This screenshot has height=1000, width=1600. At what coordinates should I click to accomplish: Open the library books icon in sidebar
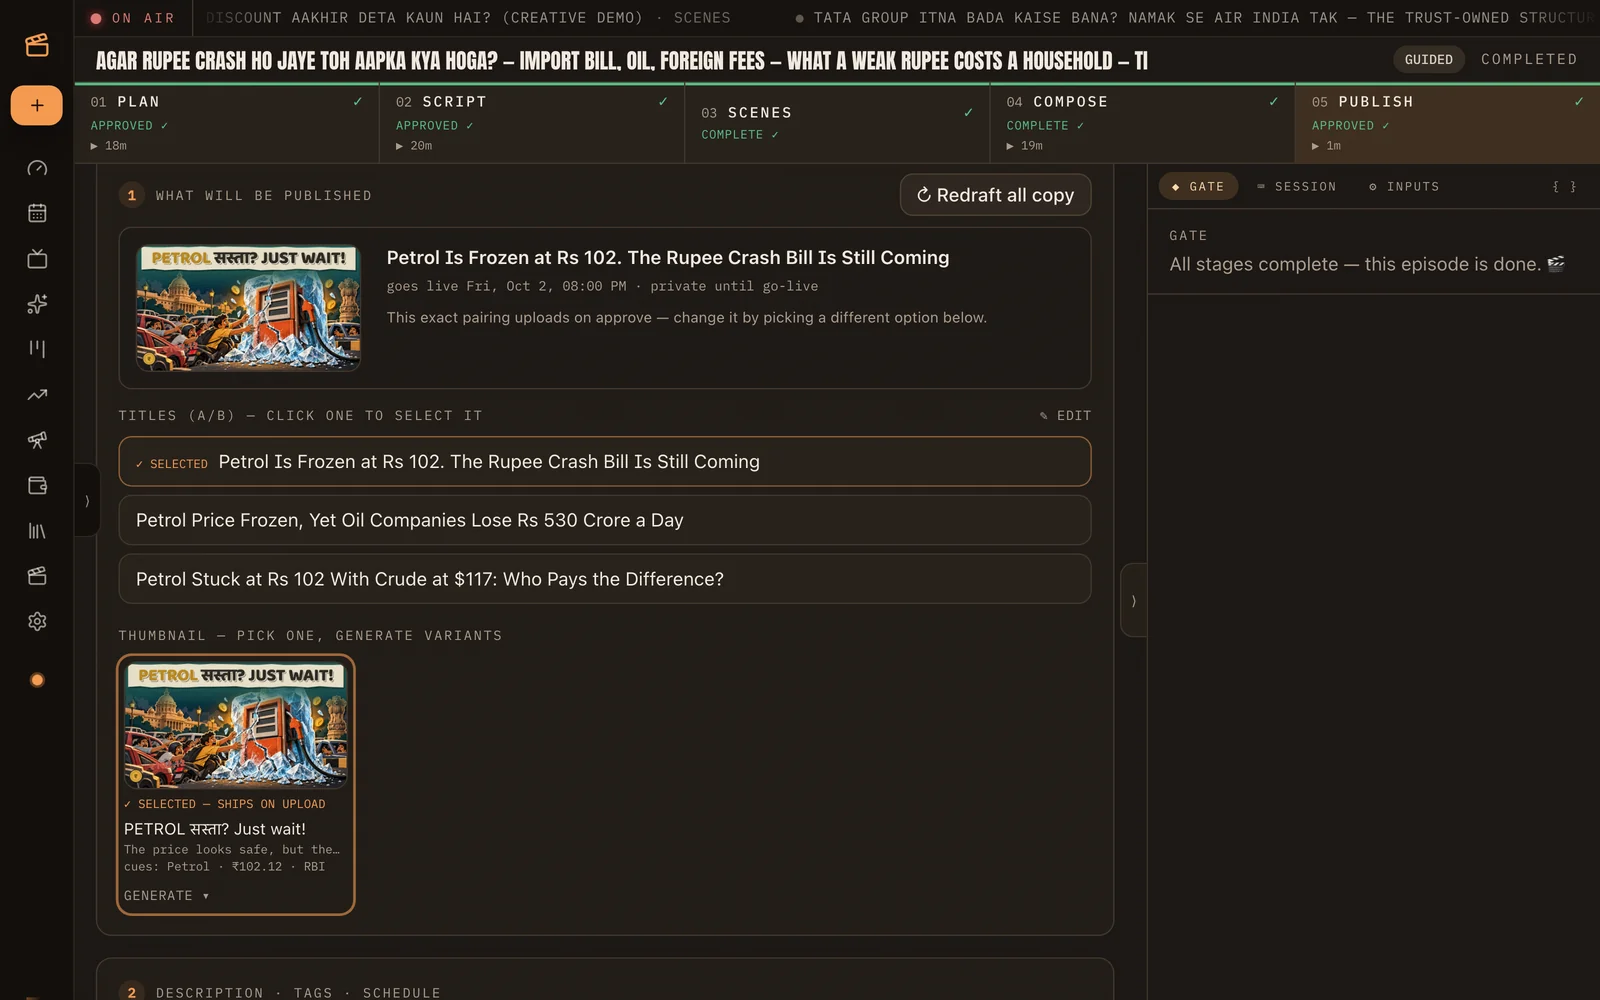pos(37,531)
